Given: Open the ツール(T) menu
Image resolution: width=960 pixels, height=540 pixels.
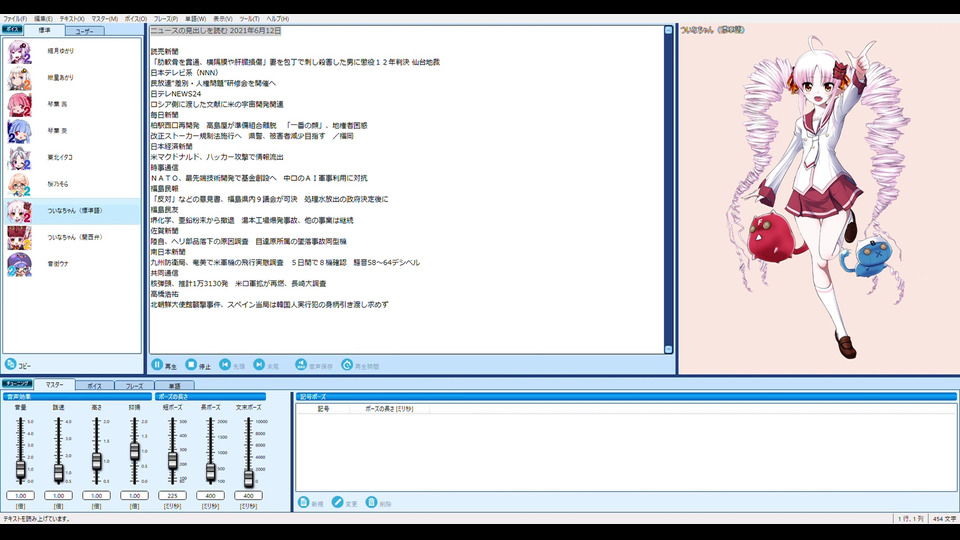Looking at the screenshot, I should [249, 19].
